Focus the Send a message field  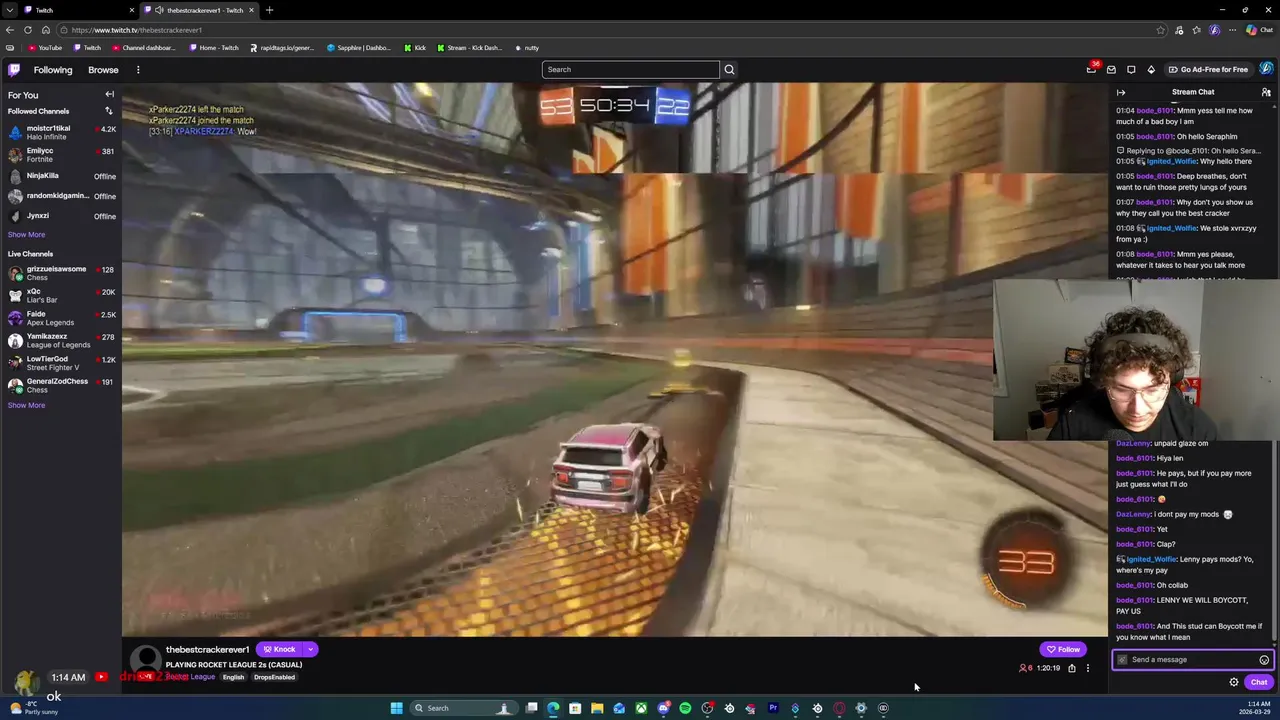point(1191,660)
